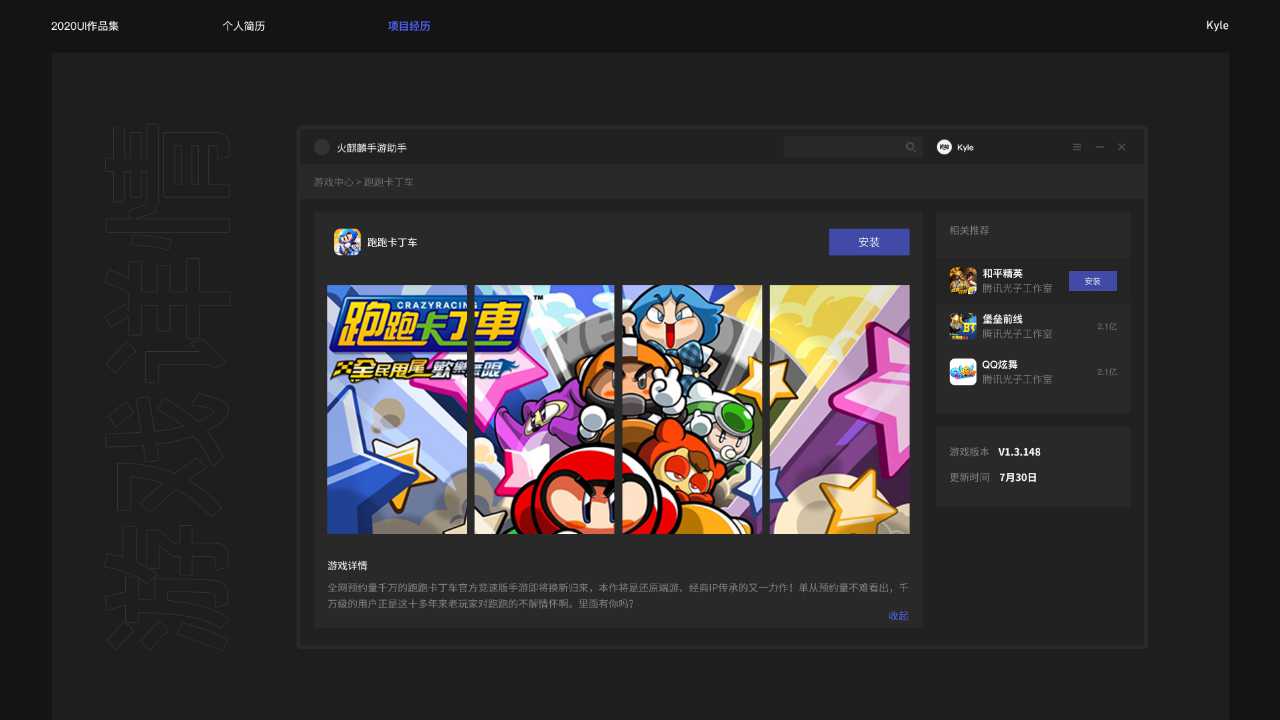Click the 堡垒前线 game icon
Image resolution: width=1280 pixels, height=720 pixels.
[x=963, y=326]
